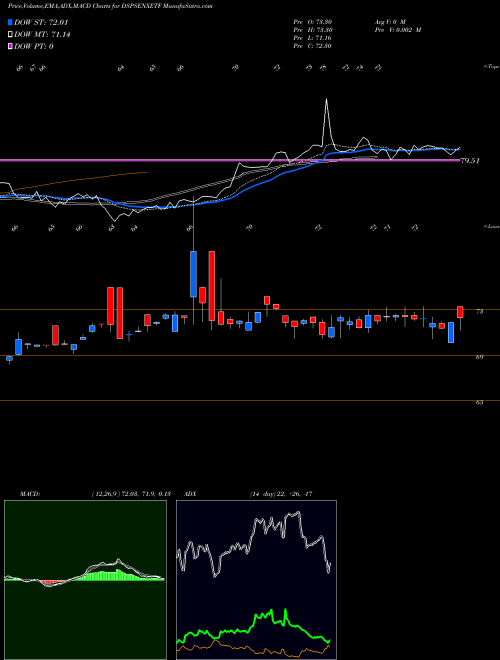Click the 'MACD:' panel heading

tap(30, 494)
